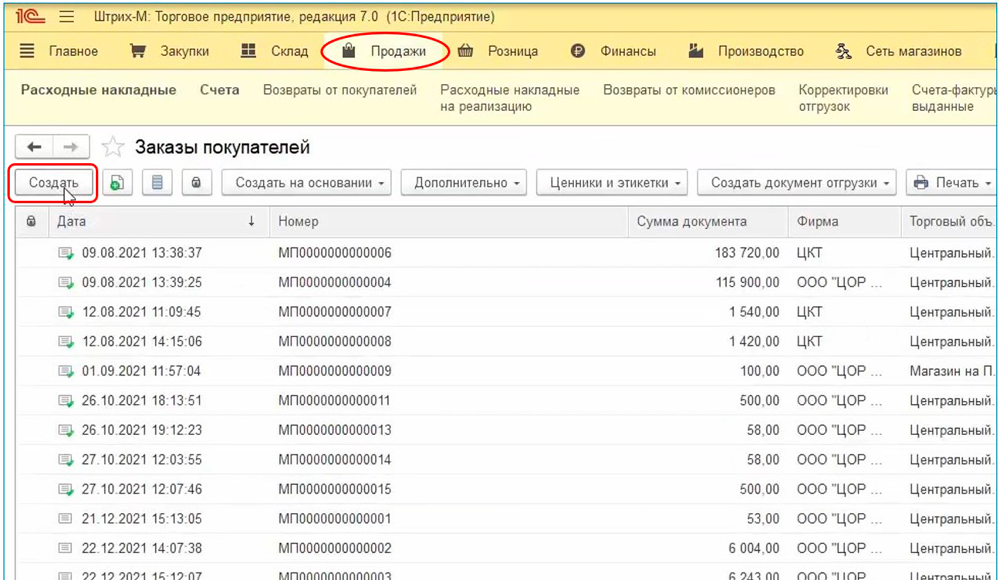Viewport: 1000px width, 580px height.
Task: Click the list view icon button
Action: pyautogui.click(x=157, y=183)
